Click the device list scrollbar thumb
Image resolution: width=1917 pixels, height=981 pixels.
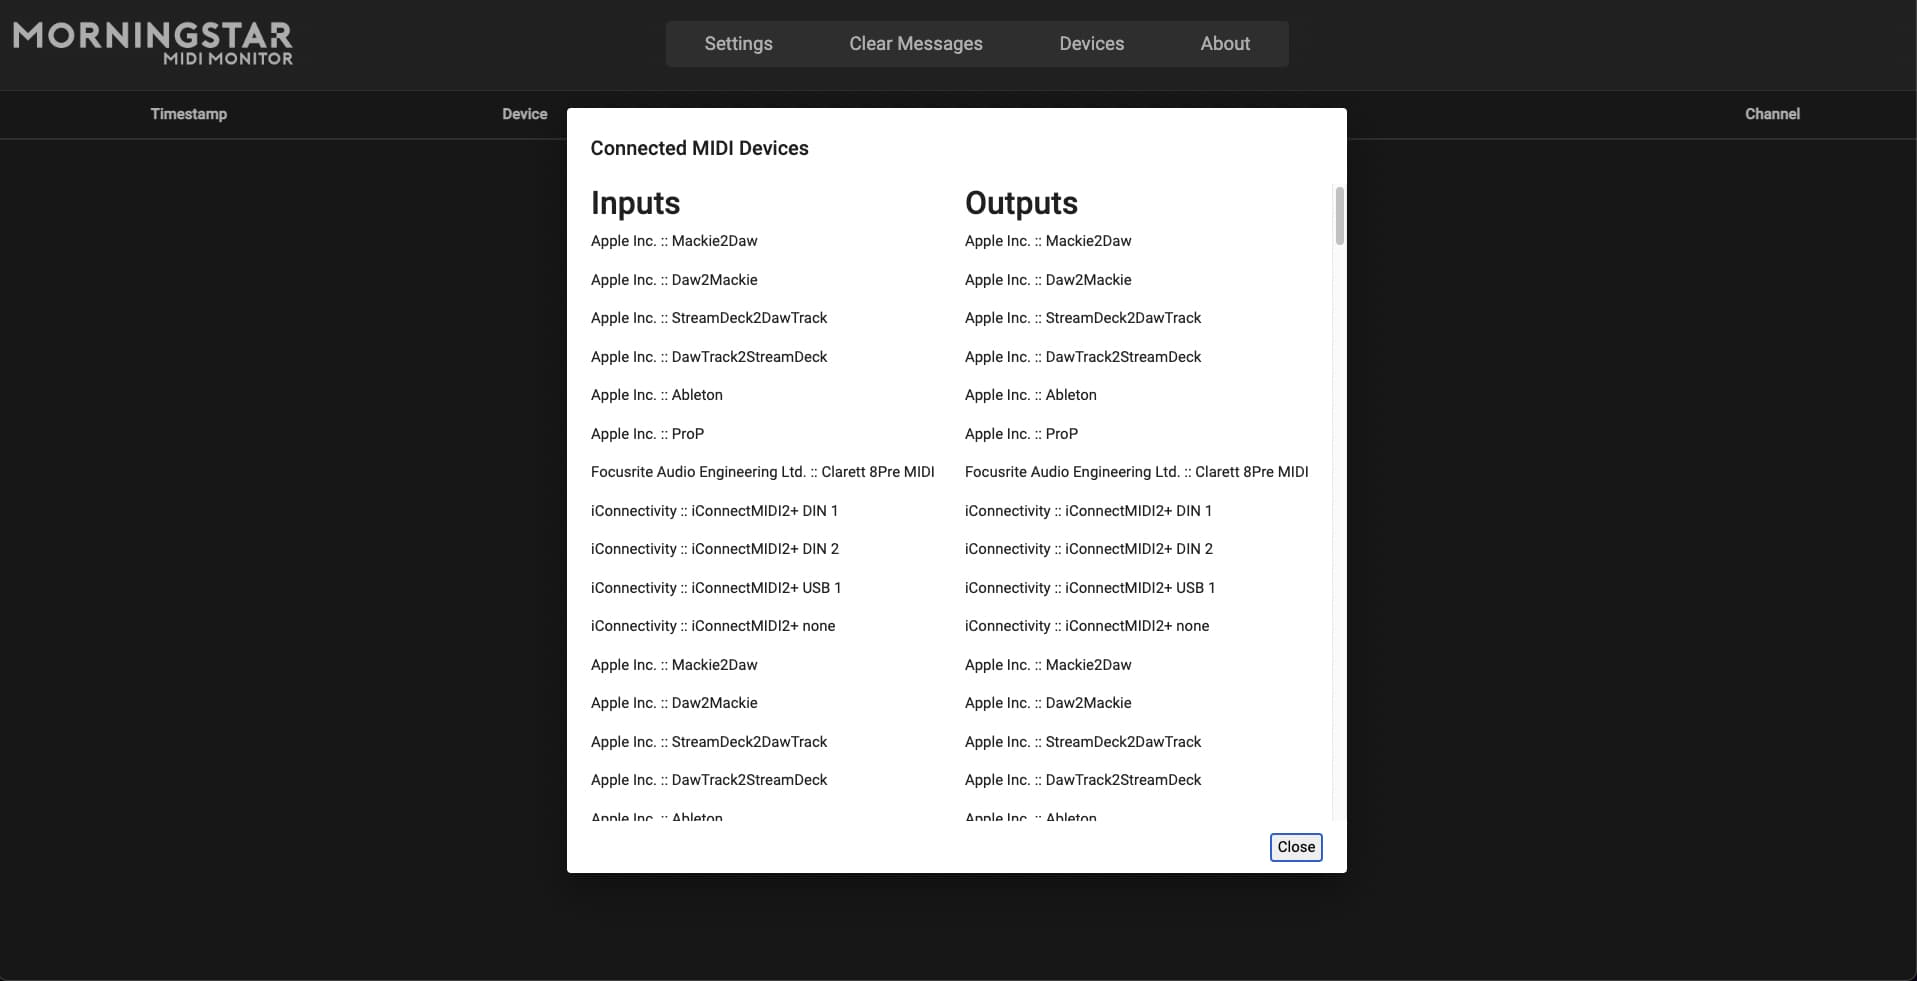[1339, 215]
